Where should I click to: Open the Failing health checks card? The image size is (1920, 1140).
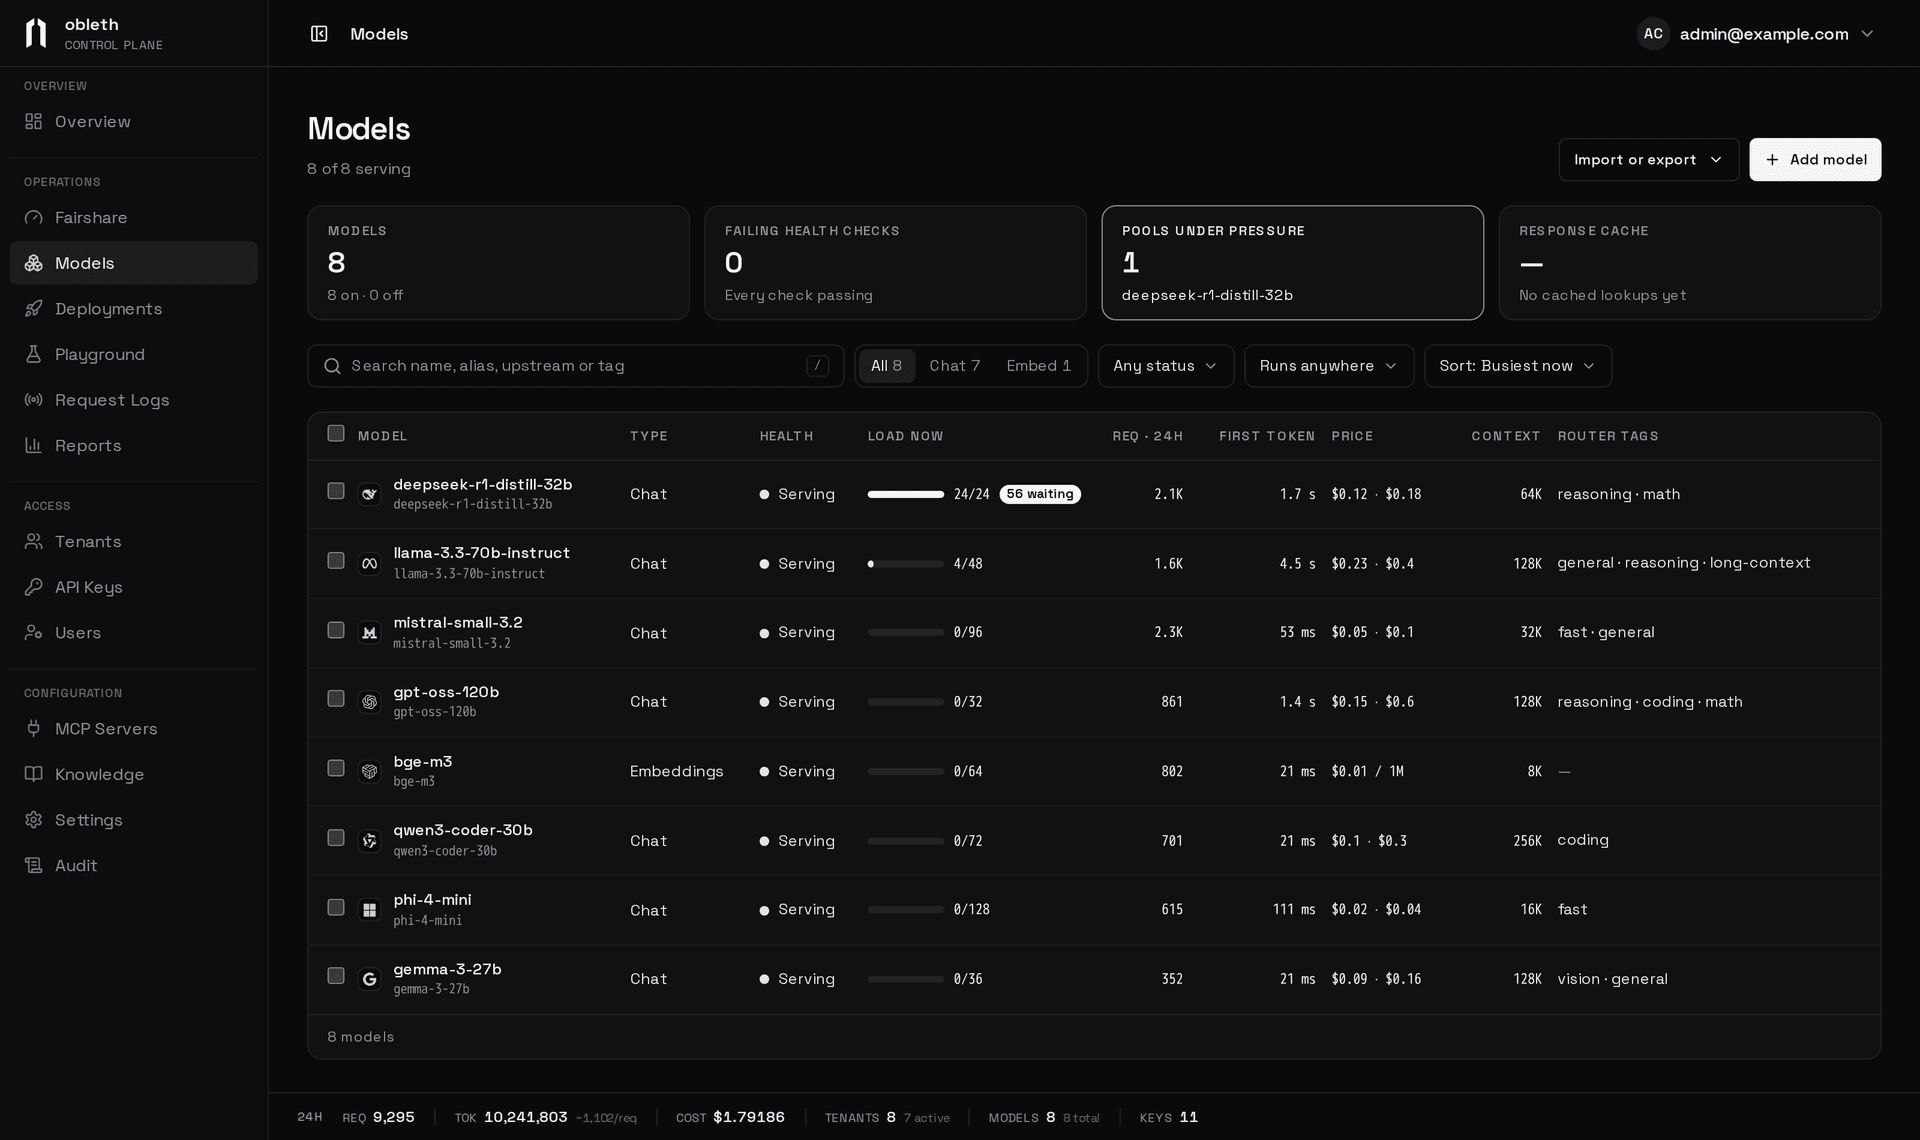tap(895, 263)
